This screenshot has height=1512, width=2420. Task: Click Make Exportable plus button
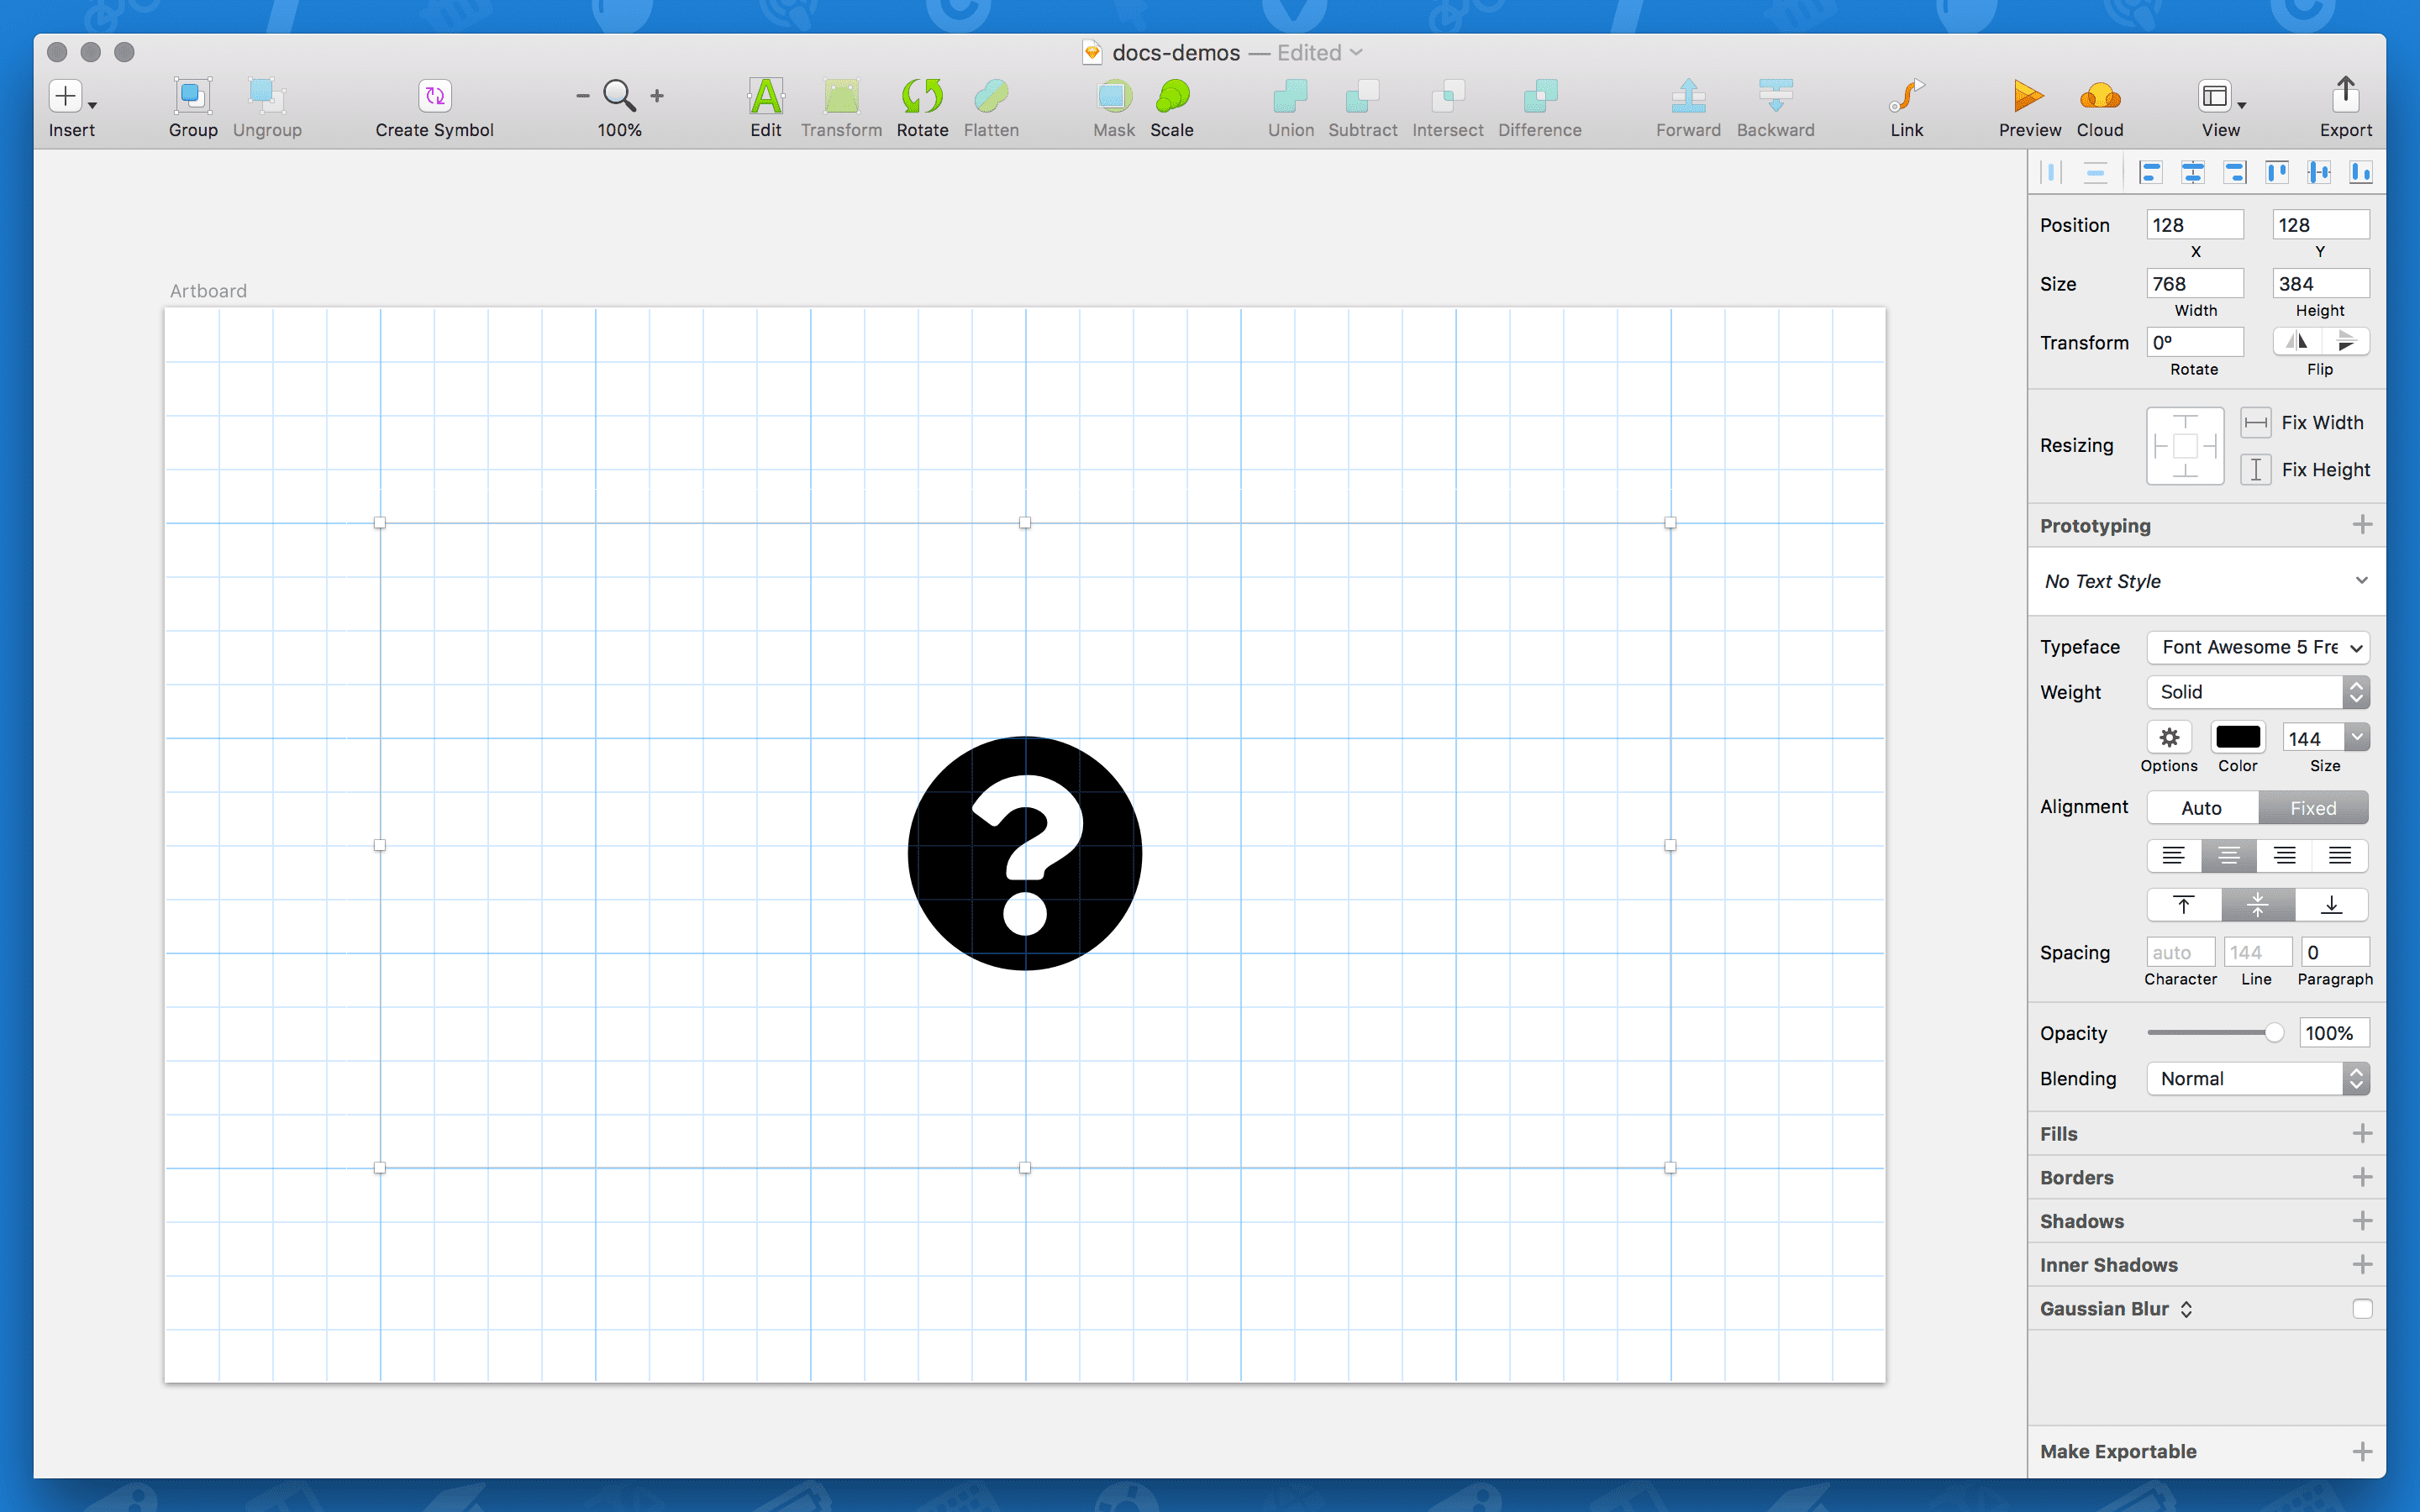[x=2363, y=1451]
